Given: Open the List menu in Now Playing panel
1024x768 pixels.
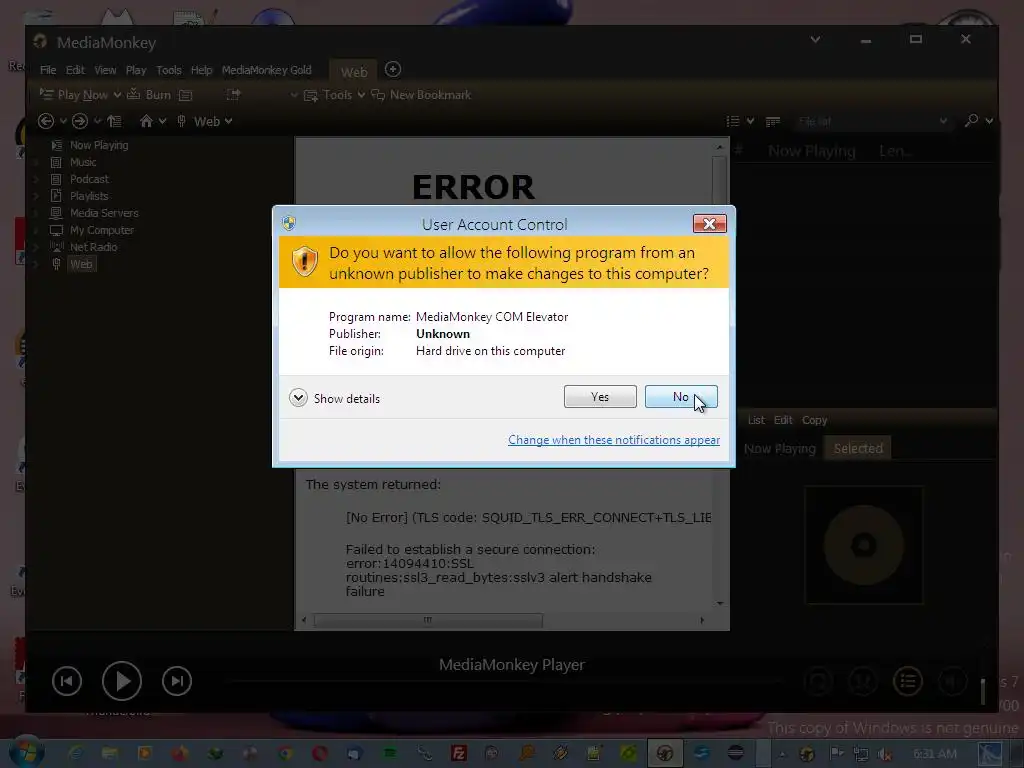Looking at the screenshot, I should (x=756, y=420).
